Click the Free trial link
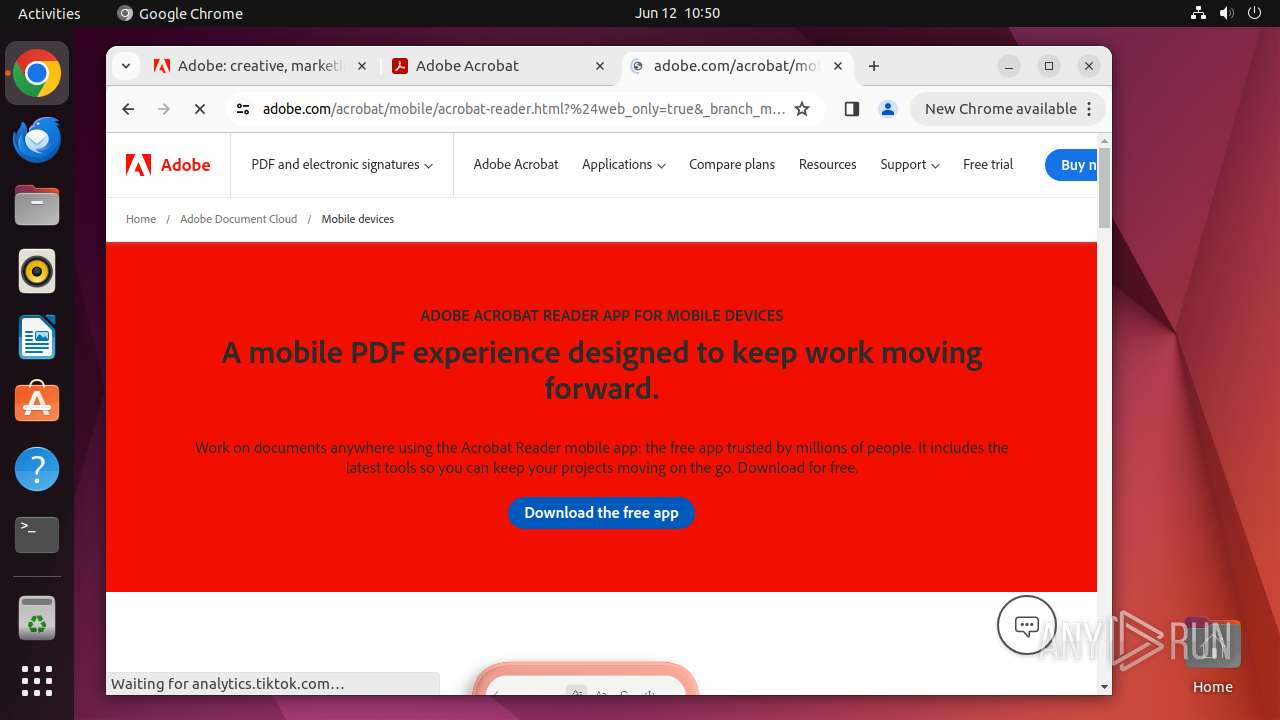This screenshot has width=1280, height=720. coord(988,165)
